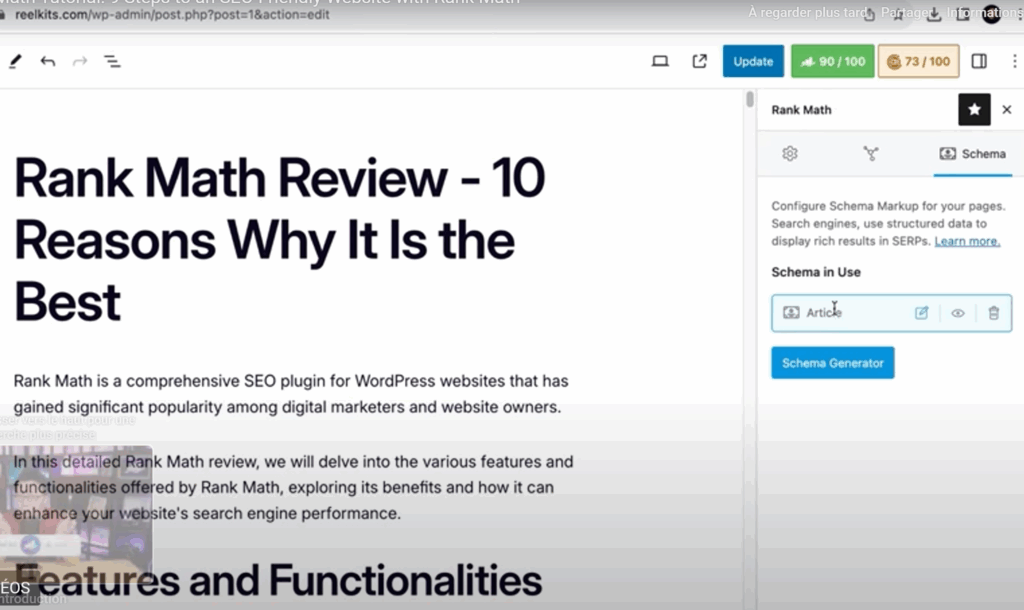Click the blue Update button
The image size is (1024, 610).
tap(753, 61)
